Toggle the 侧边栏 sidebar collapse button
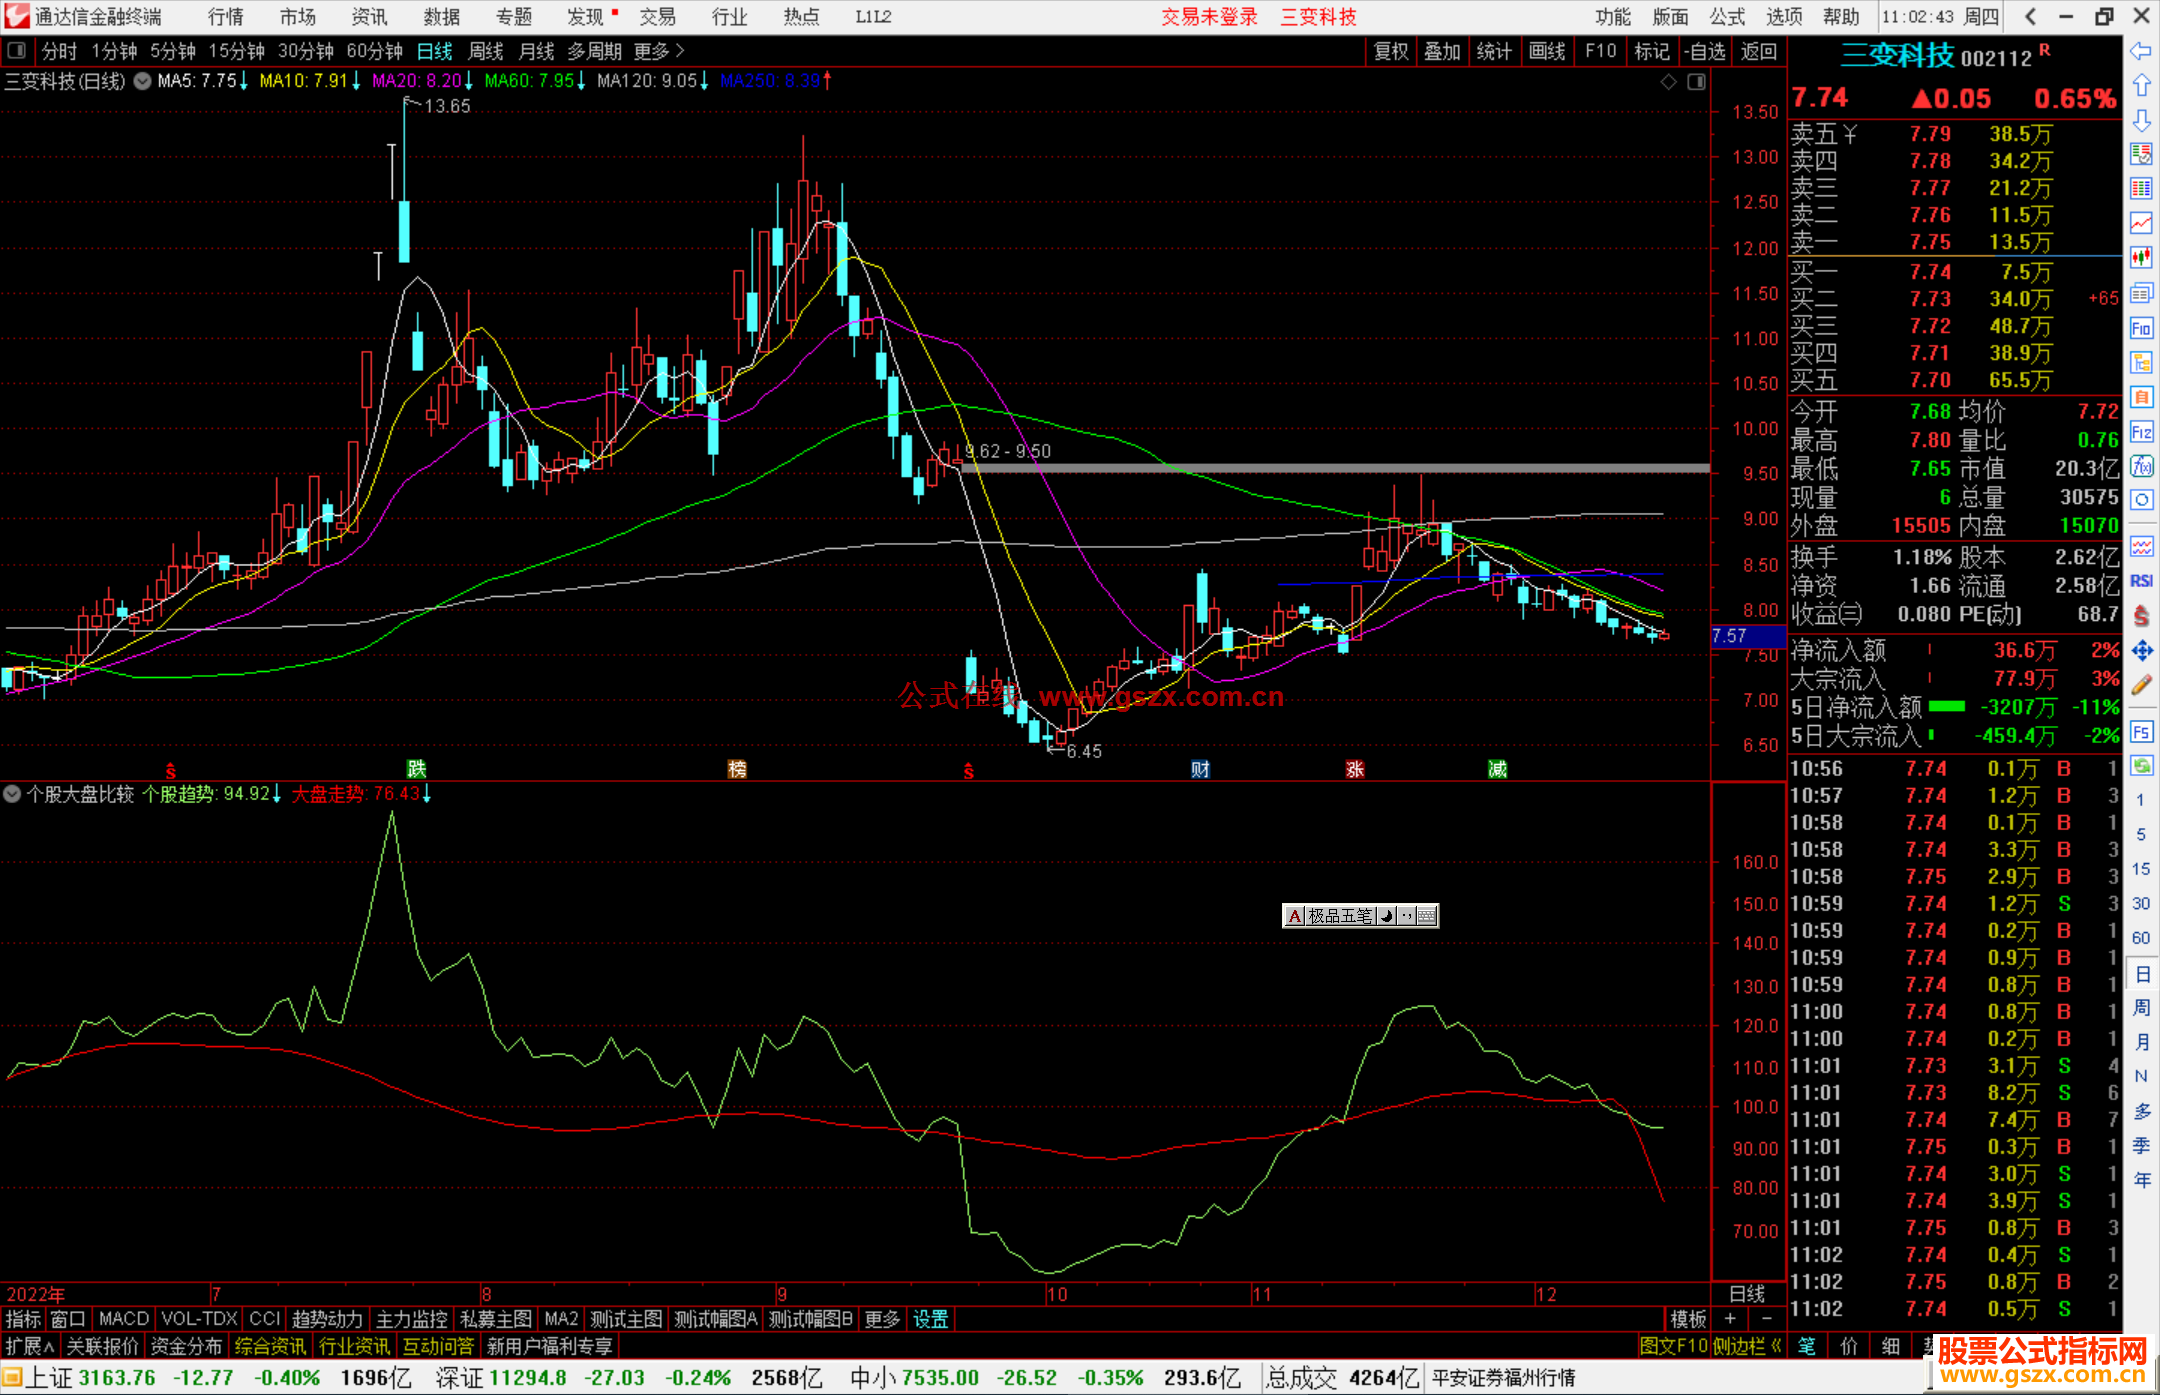Image resolution: width=2160 pixels, height=1395 pixels. [x=1747, y=1346]
